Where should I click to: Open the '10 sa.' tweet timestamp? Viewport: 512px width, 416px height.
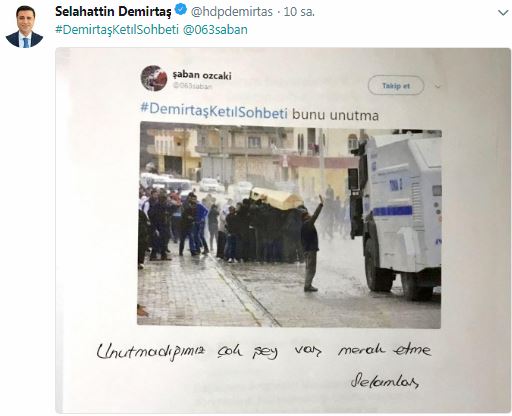[299, 12]
